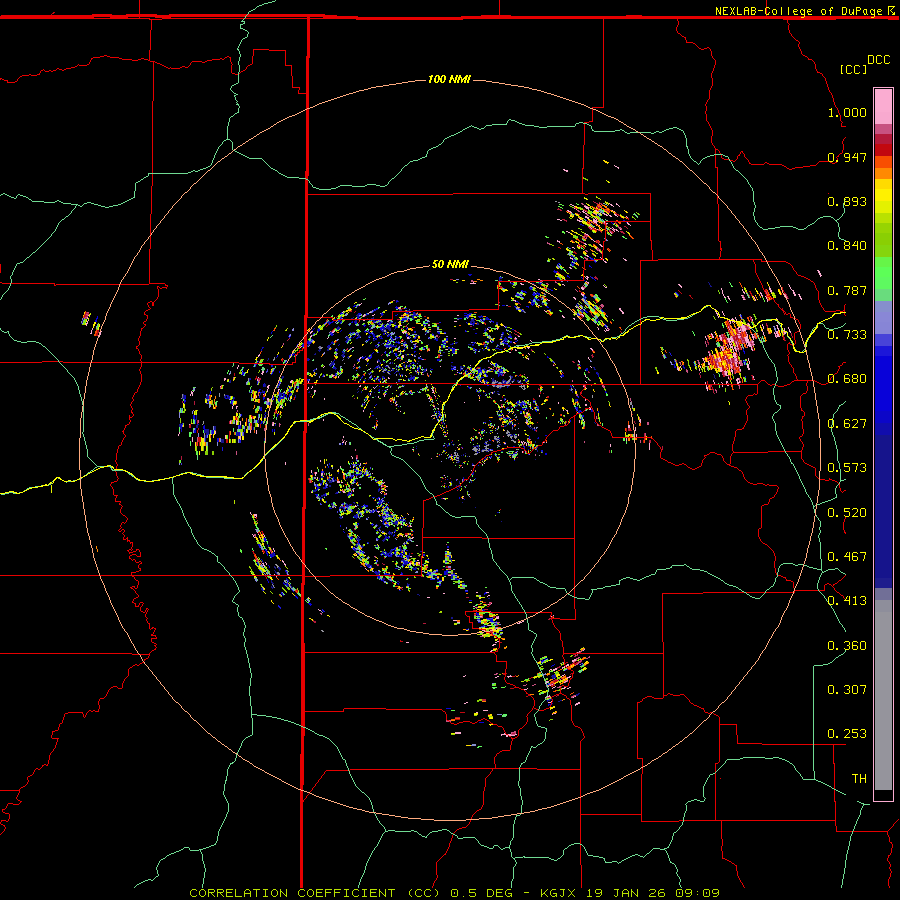Viewport: 900px width, 900px height.
Task: Click the 0.840 legend value
Action: 847,246
